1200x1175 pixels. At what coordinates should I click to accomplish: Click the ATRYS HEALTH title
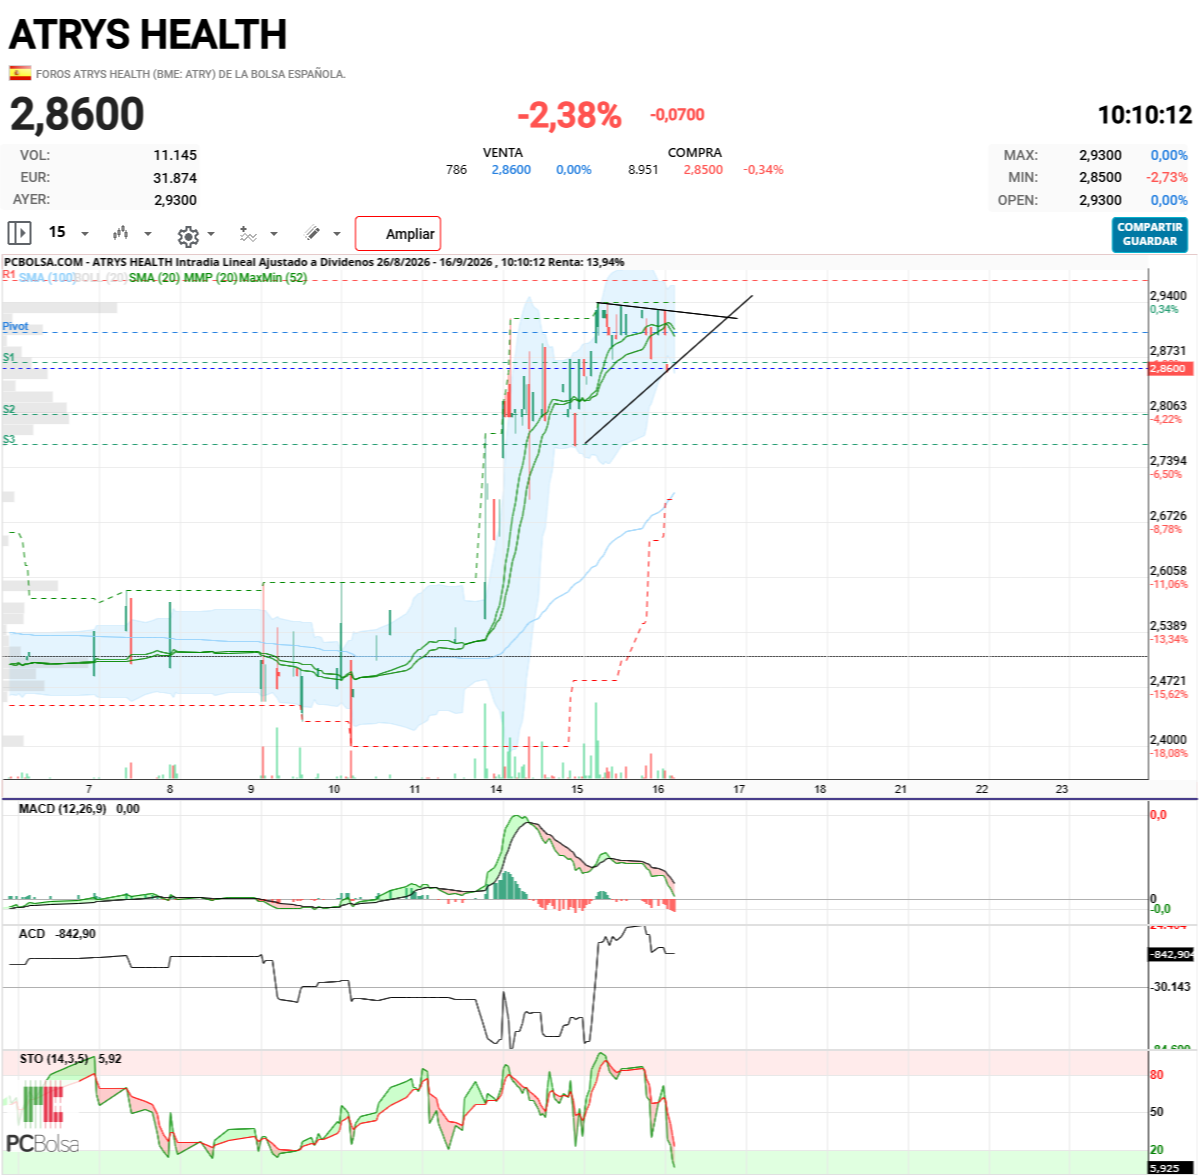pos(148,35)
